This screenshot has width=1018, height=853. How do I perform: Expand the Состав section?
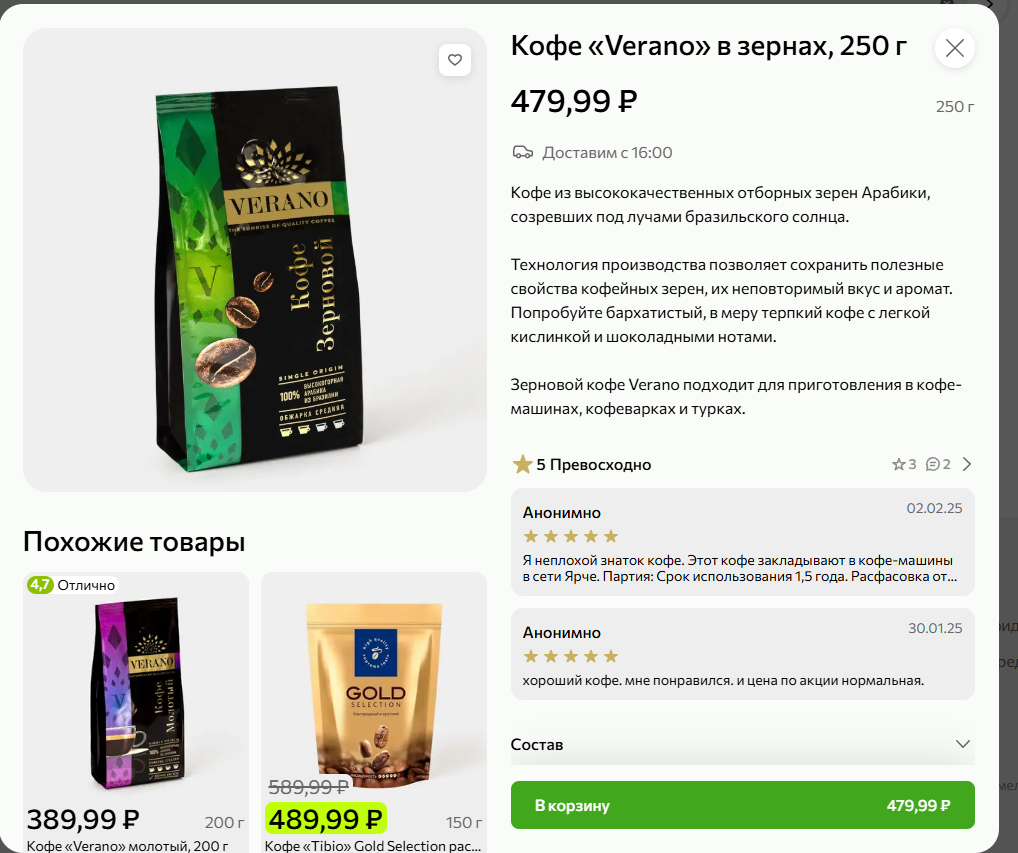(742, 744)
